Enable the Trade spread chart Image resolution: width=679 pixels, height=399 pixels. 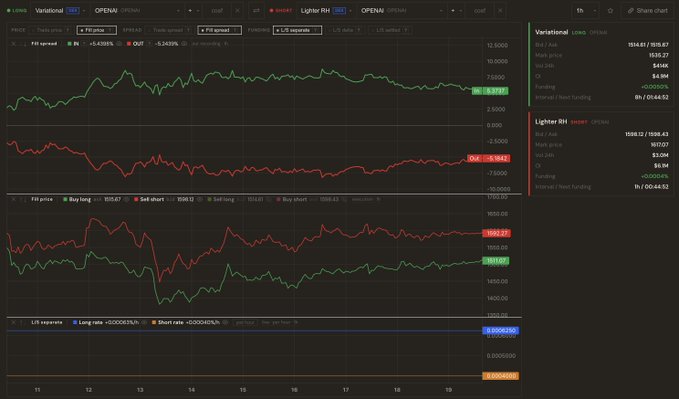[x=169, y=30]
